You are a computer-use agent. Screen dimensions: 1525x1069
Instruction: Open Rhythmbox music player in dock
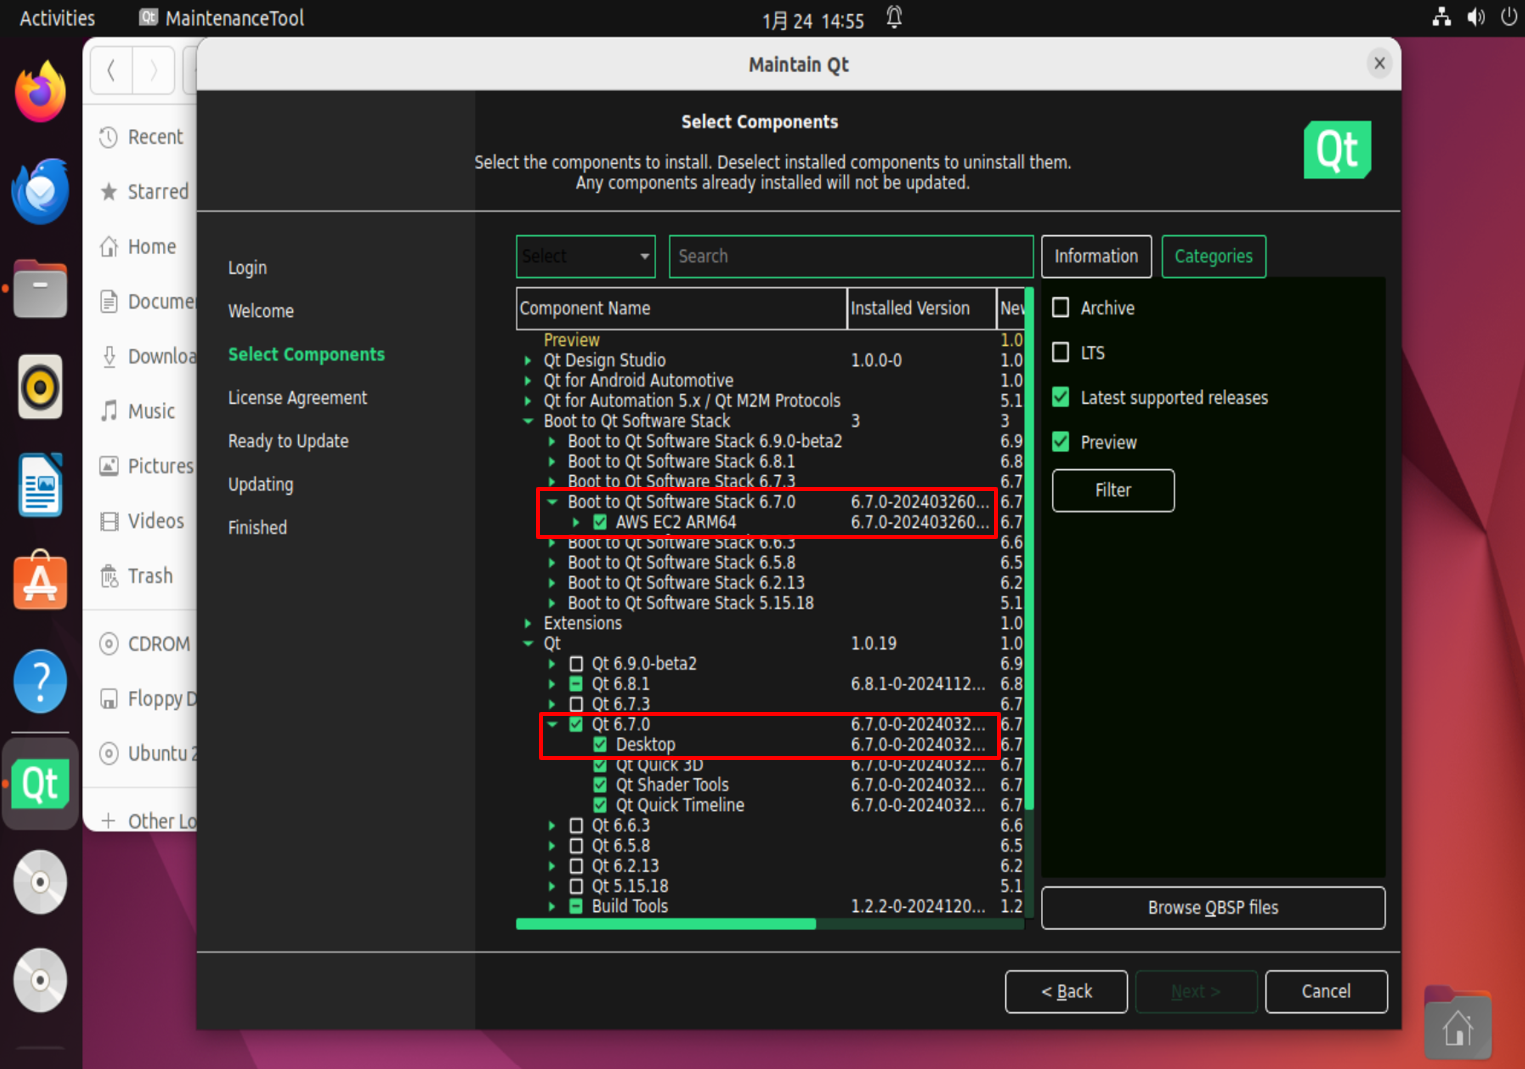click(40, 387)
